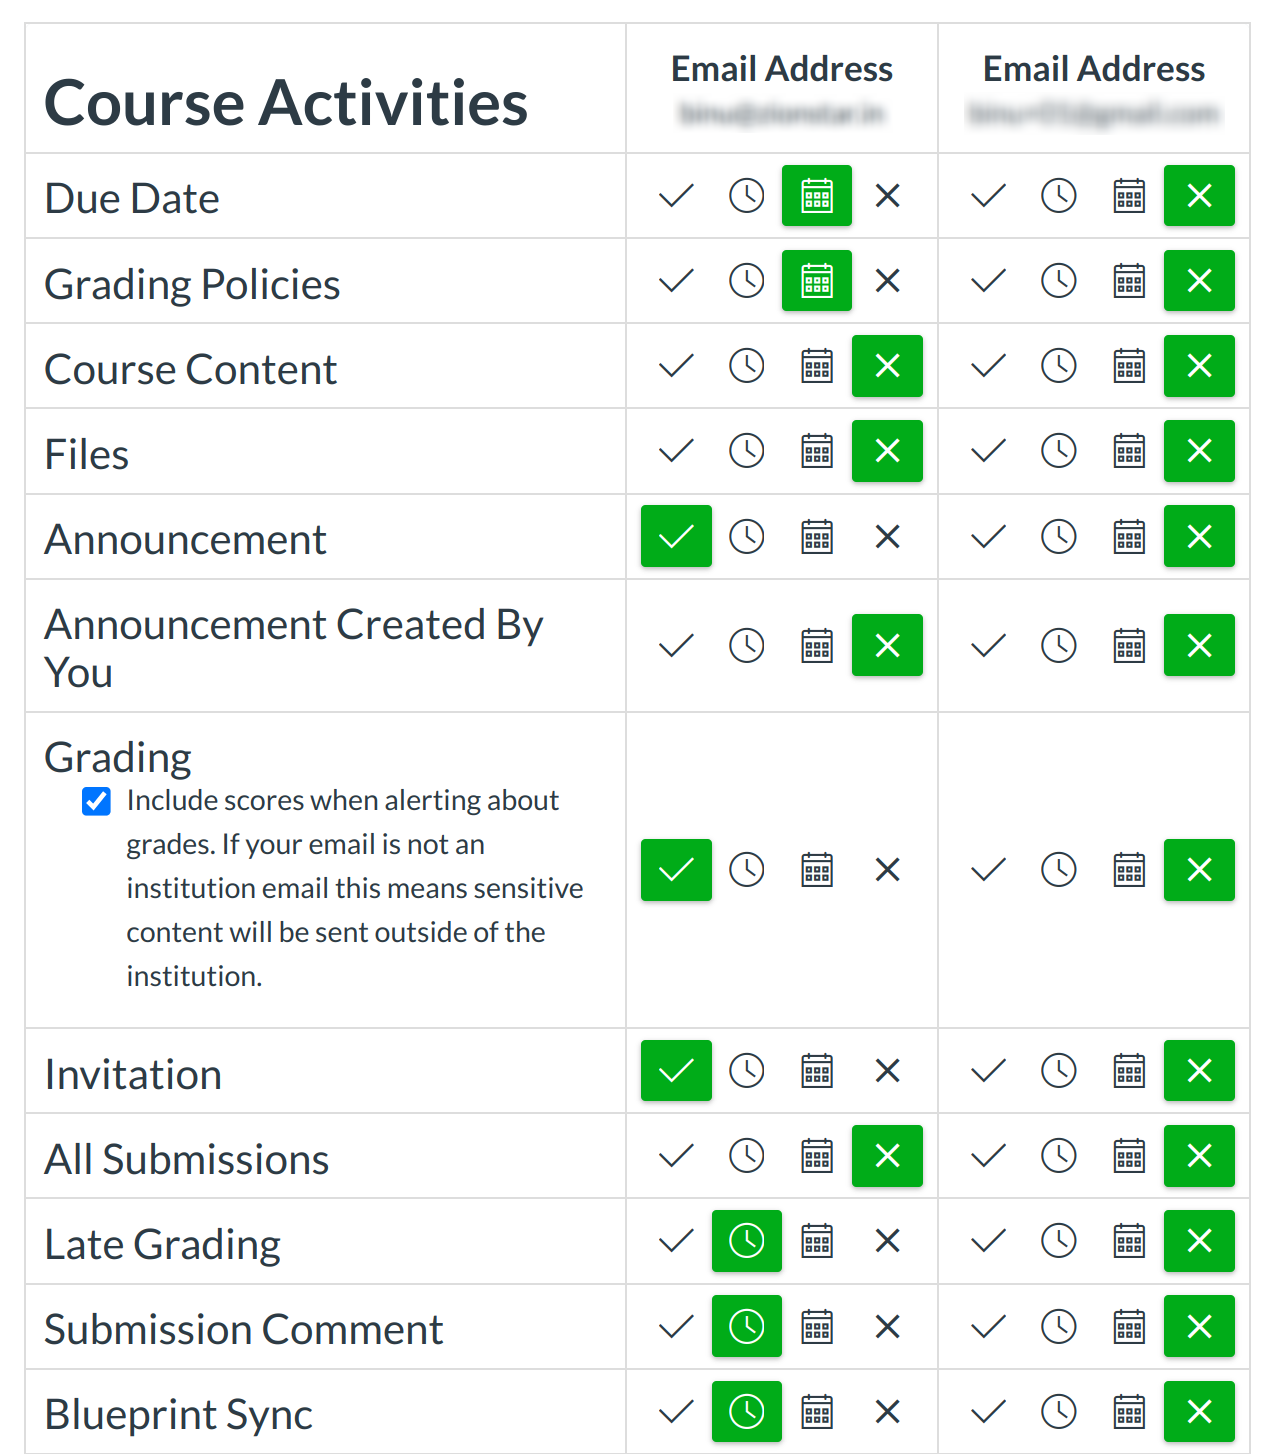1272x1454 pixels.
Task: Uncheck Include scores when alerting about grades
Action: point(97,801)
